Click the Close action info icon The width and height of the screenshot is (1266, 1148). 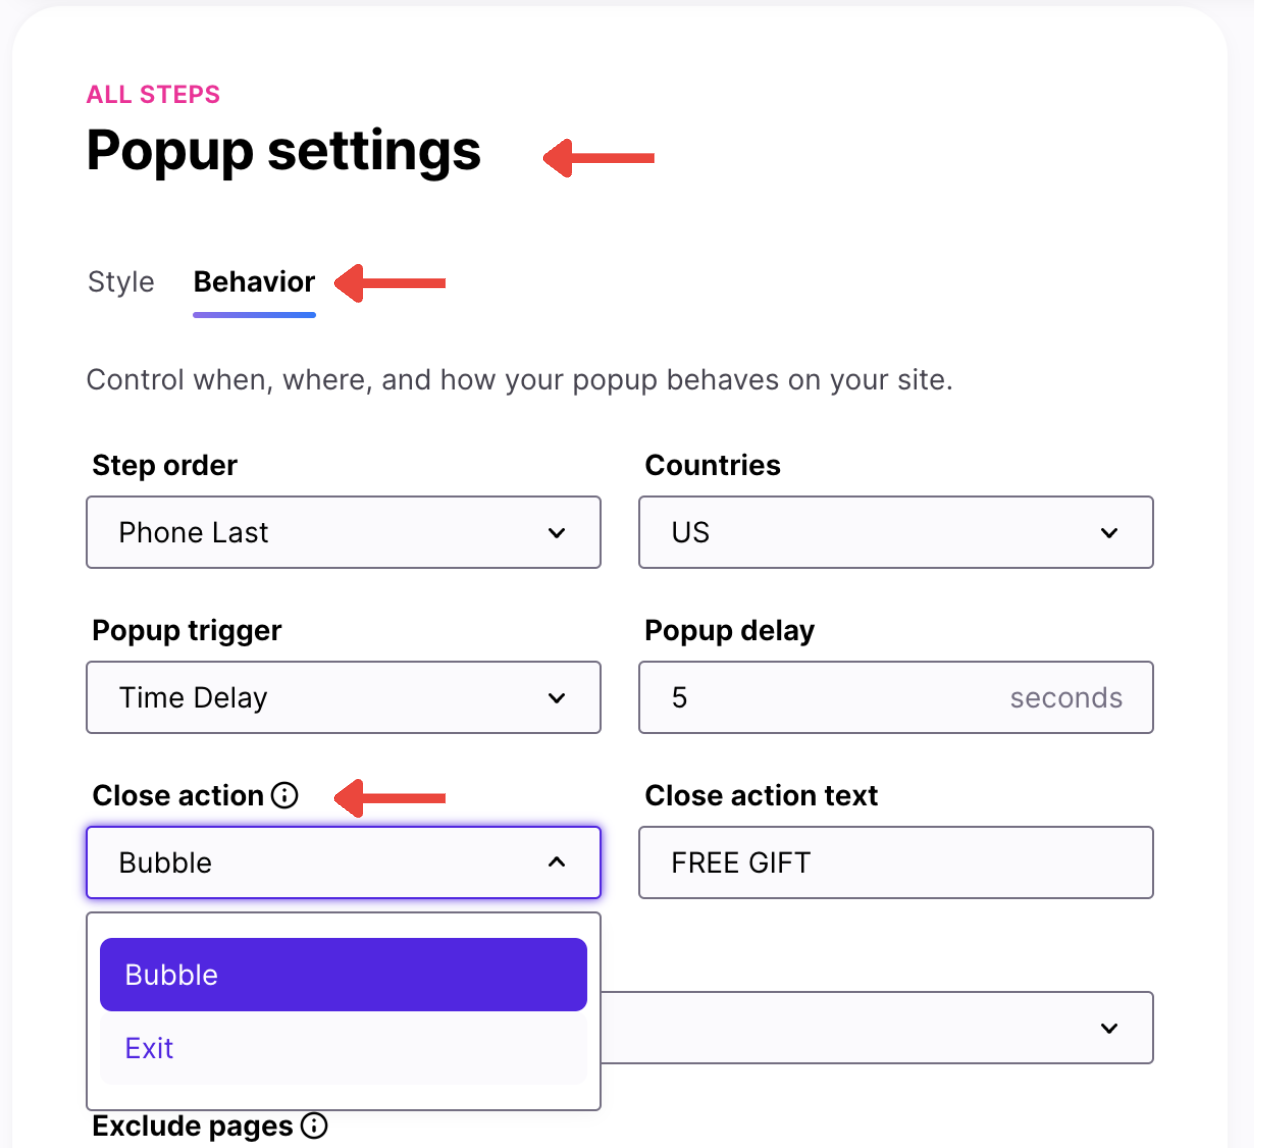[x=285, y=795]
